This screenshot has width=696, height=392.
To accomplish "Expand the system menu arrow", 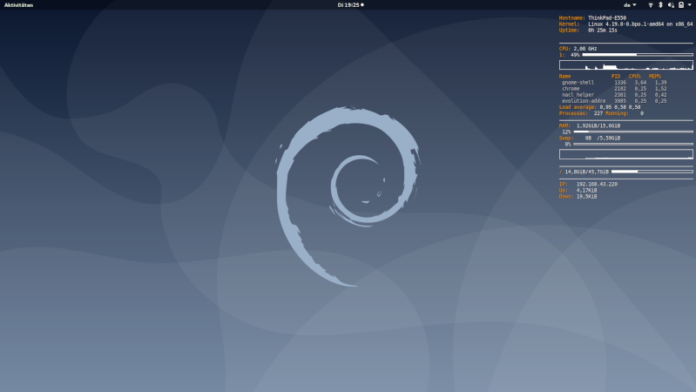I will [x=689, y=5].
